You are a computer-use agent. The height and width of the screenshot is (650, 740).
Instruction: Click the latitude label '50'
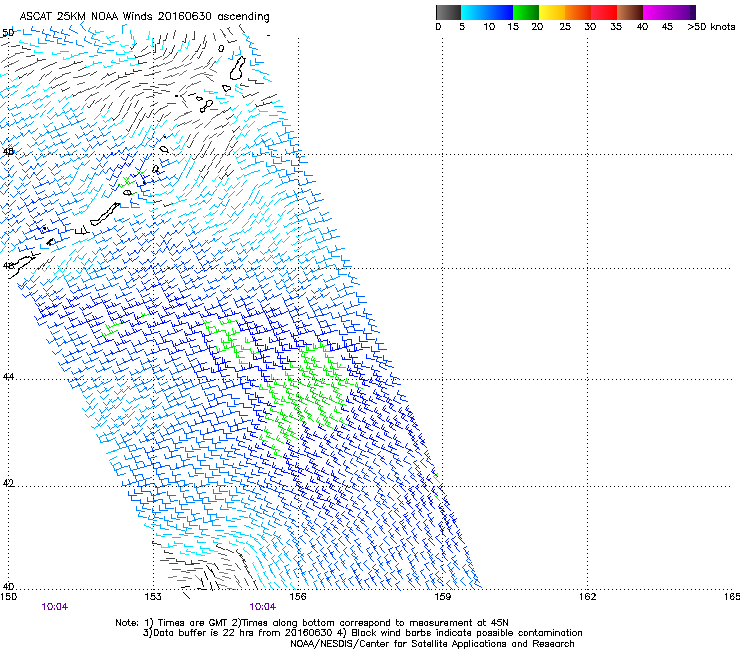[8, 33]
